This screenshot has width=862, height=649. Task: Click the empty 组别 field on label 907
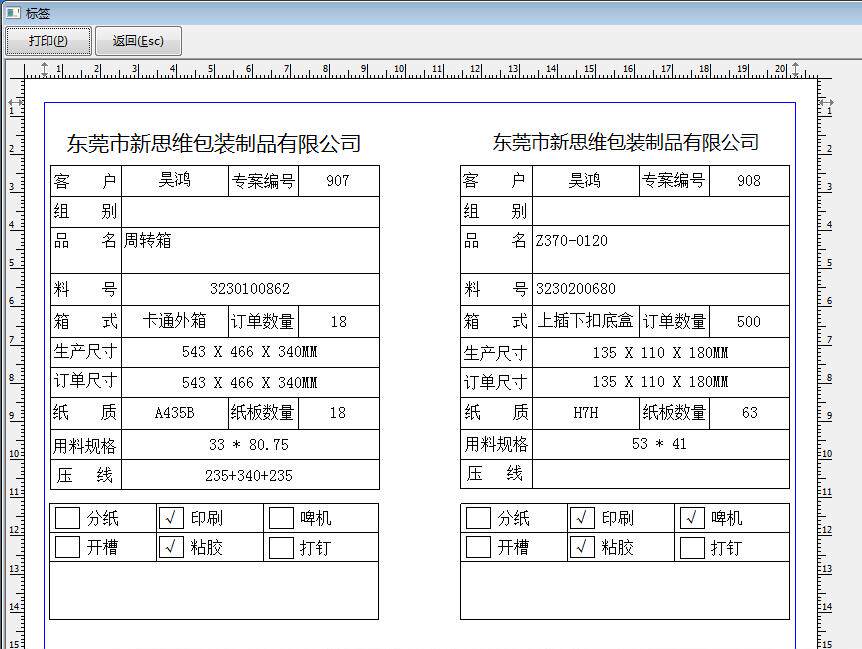250,212
